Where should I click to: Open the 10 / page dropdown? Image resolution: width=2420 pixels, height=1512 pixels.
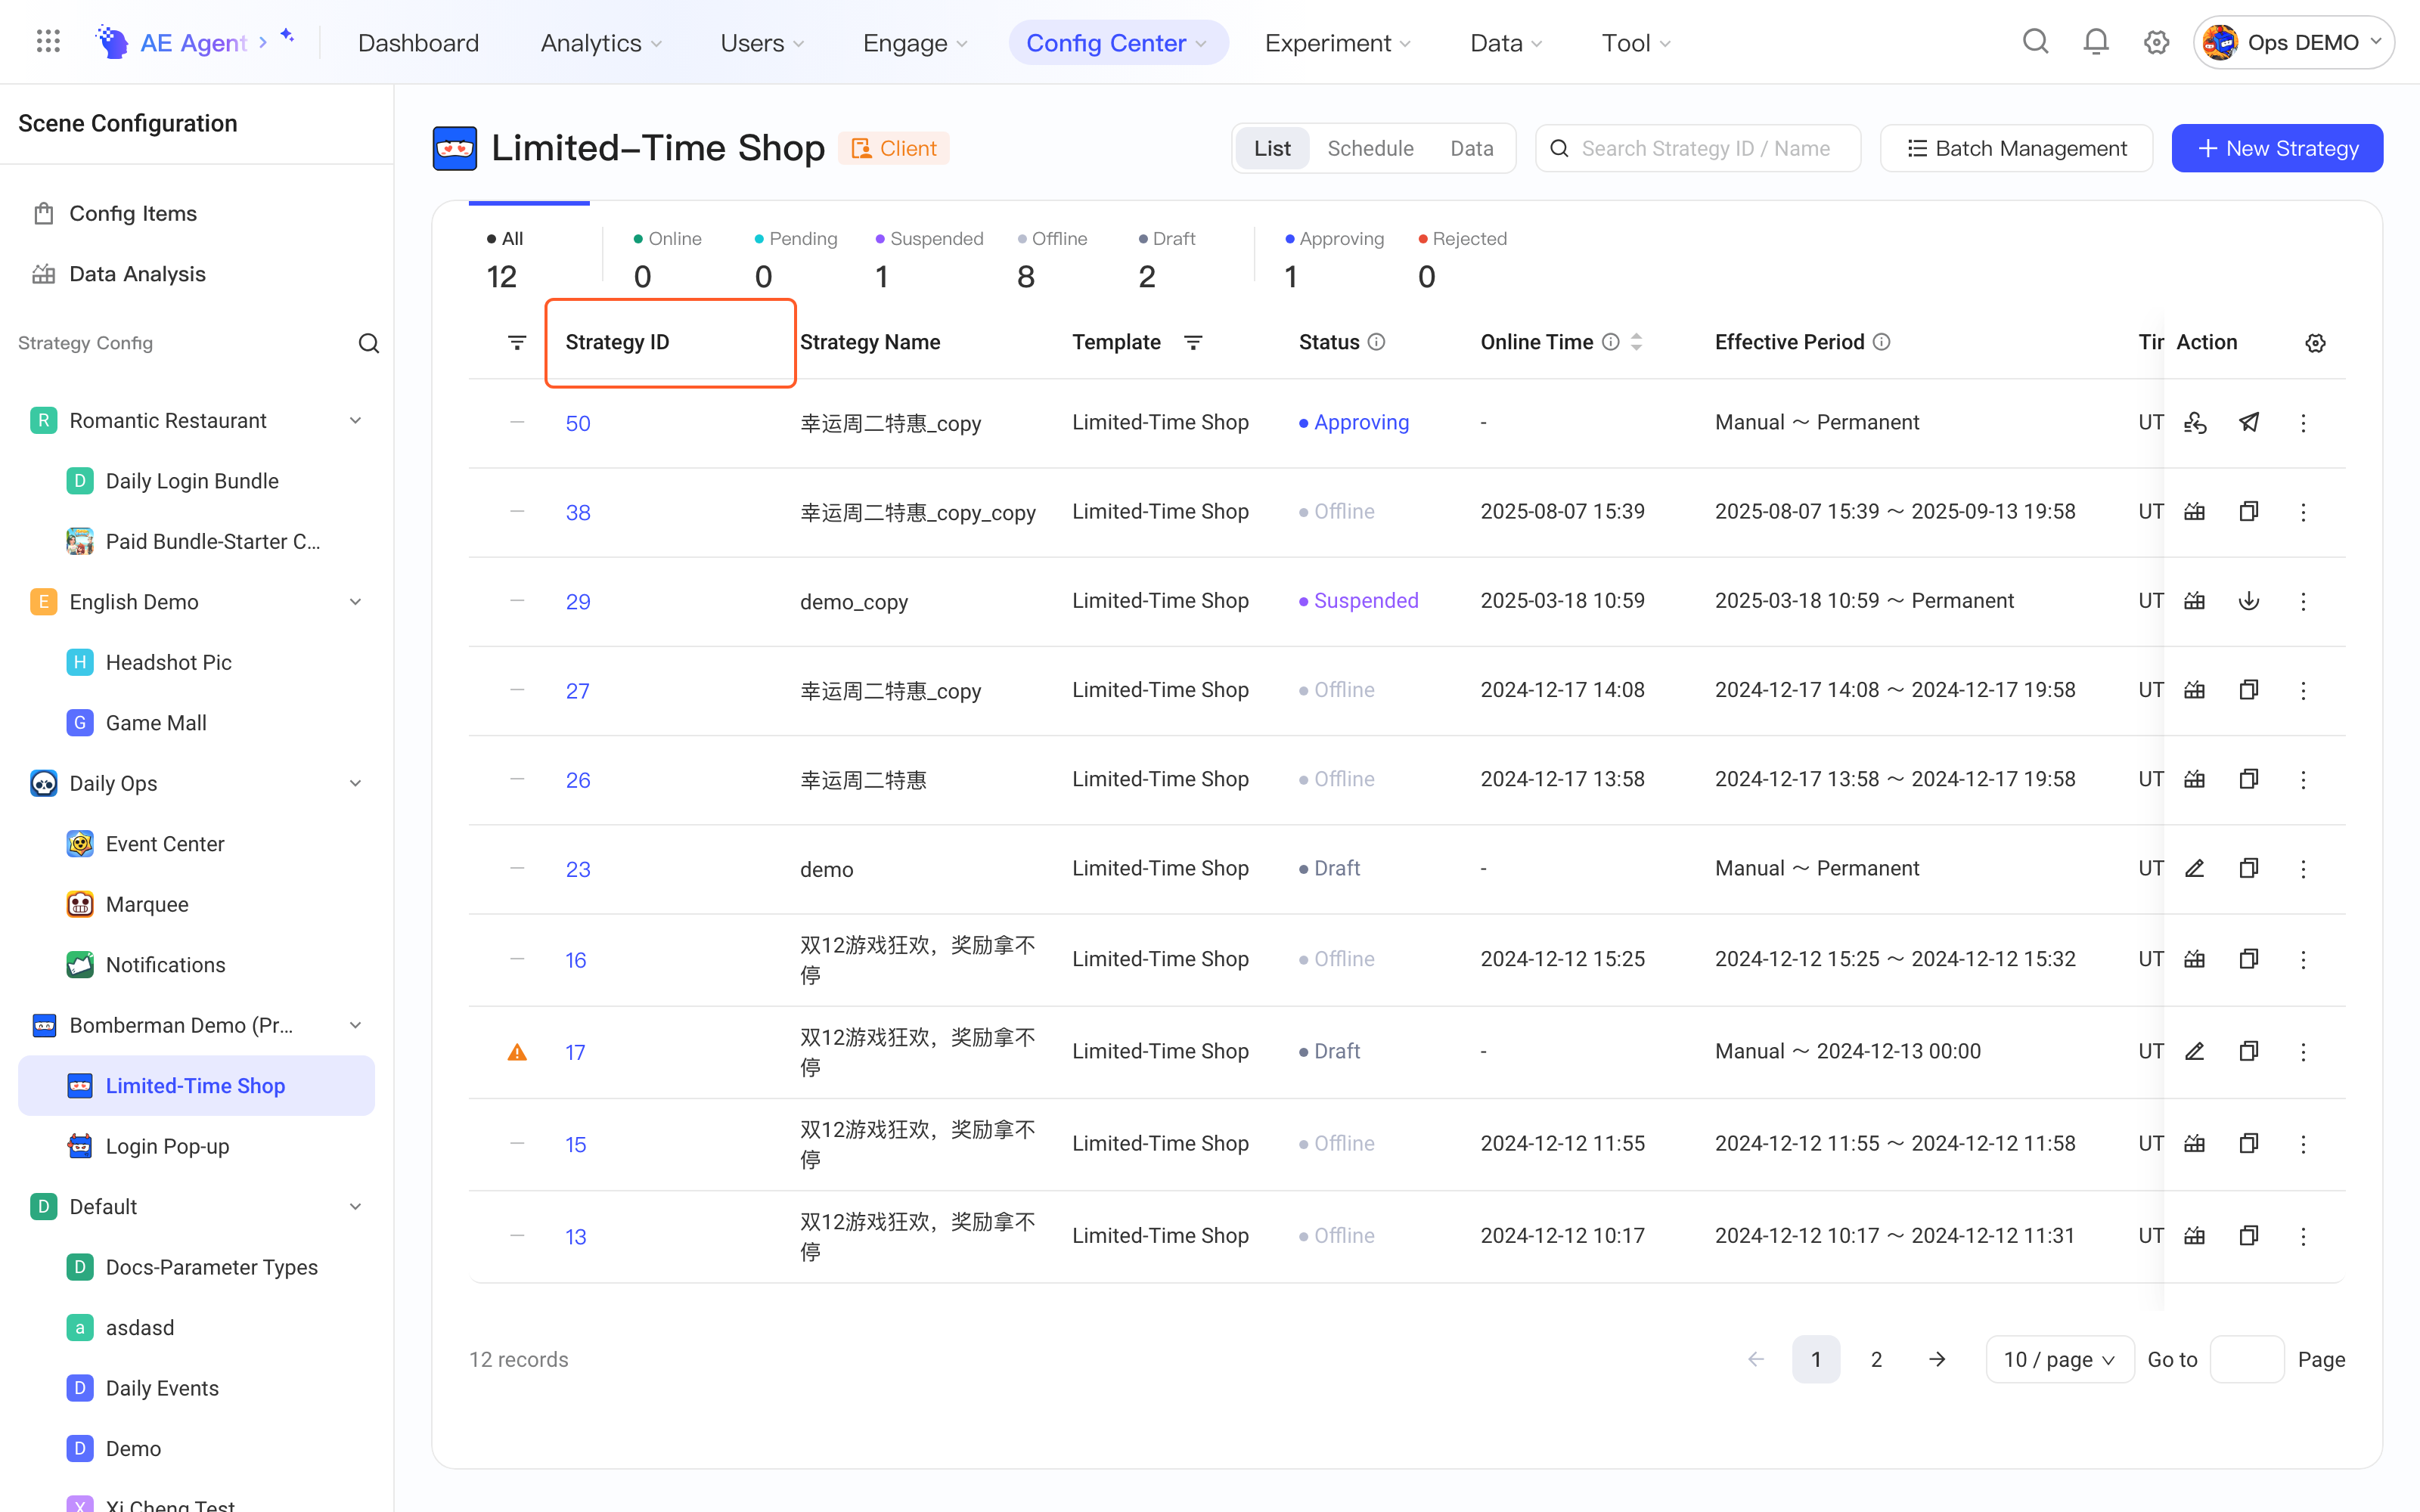(x=2059, y=1359)
